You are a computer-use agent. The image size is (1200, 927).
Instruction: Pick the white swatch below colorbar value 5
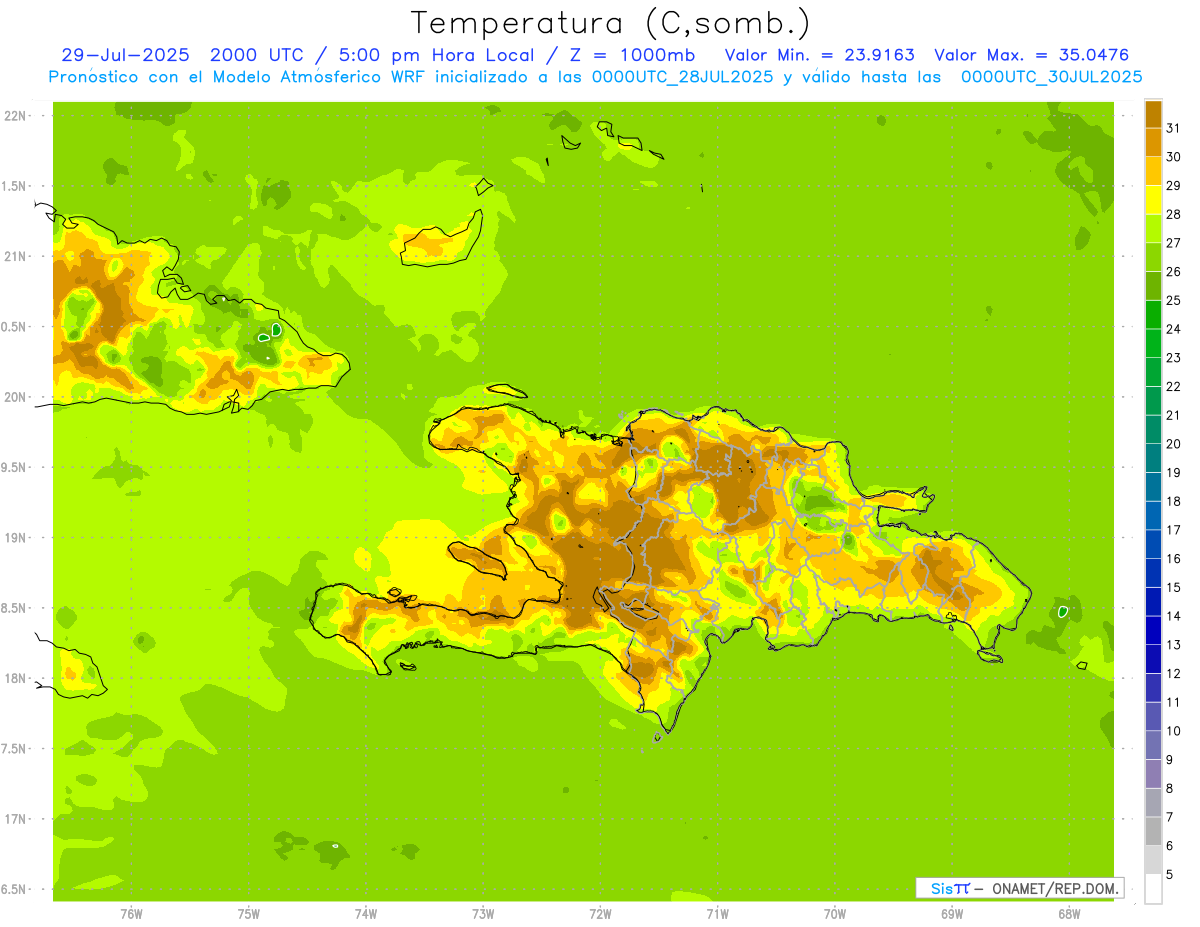(1153, 889)
